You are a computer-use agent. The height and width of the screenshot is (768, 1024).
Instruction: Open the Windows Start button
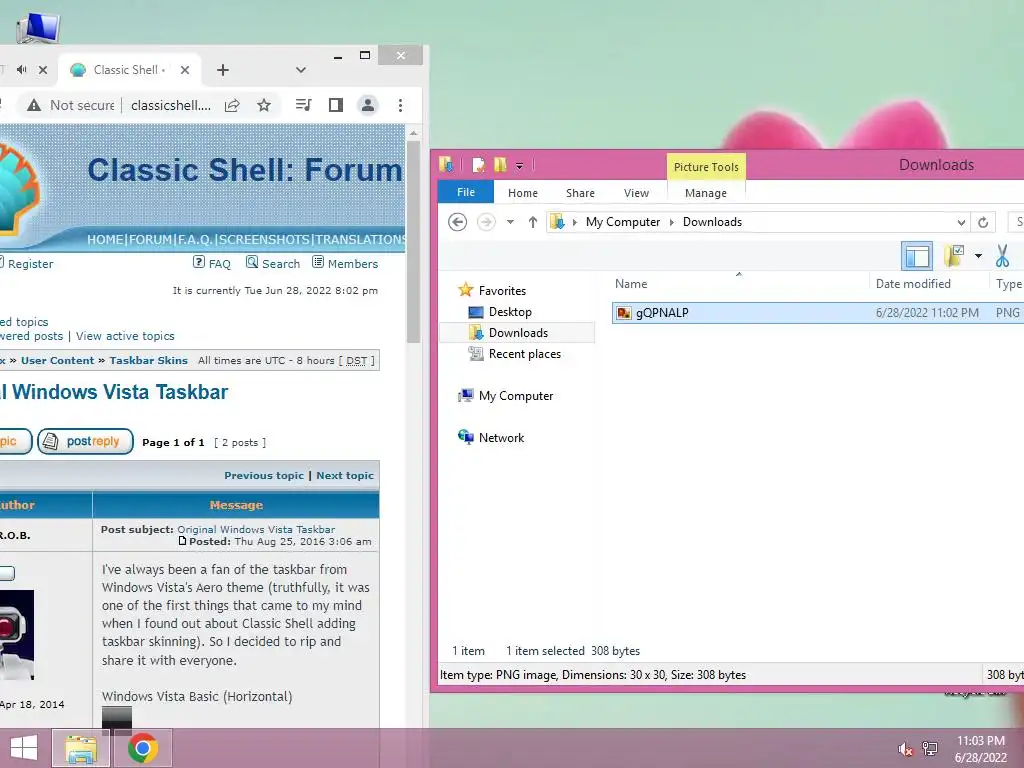click(x=24, y=748)
